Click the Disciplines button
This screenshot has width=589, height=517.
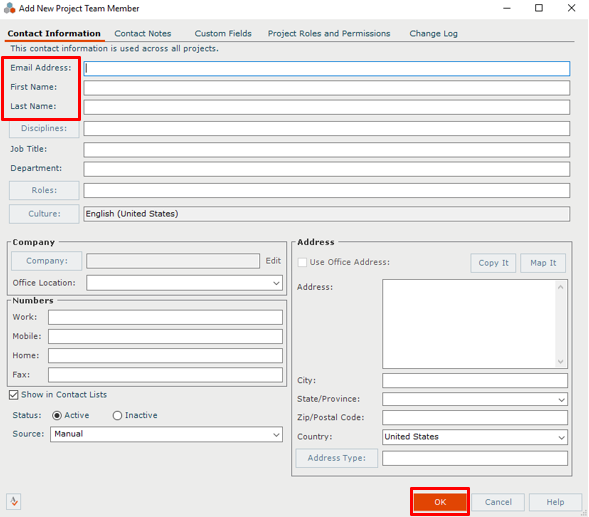44,128
